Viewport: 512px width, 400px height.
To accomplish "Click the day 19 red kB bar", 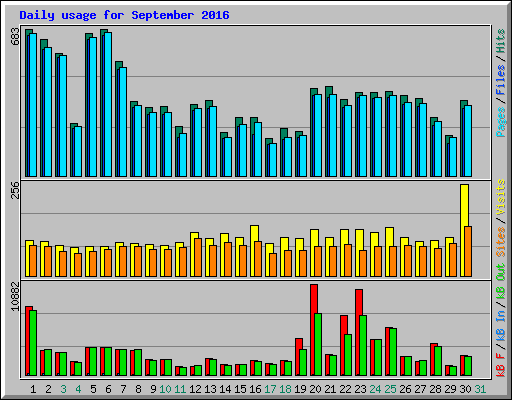I will [x=299, y=357].
